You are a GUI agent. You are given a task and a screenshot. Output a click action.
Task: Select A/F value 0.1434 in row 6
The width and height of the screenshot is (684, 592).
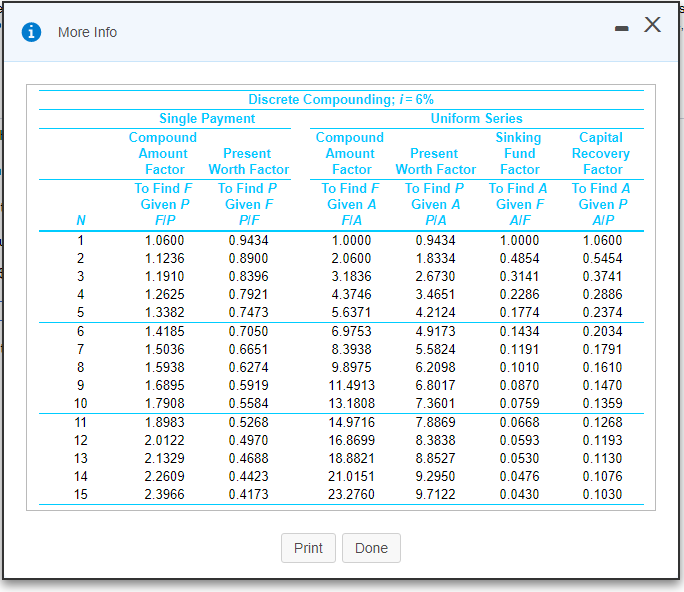pos(520,331)
